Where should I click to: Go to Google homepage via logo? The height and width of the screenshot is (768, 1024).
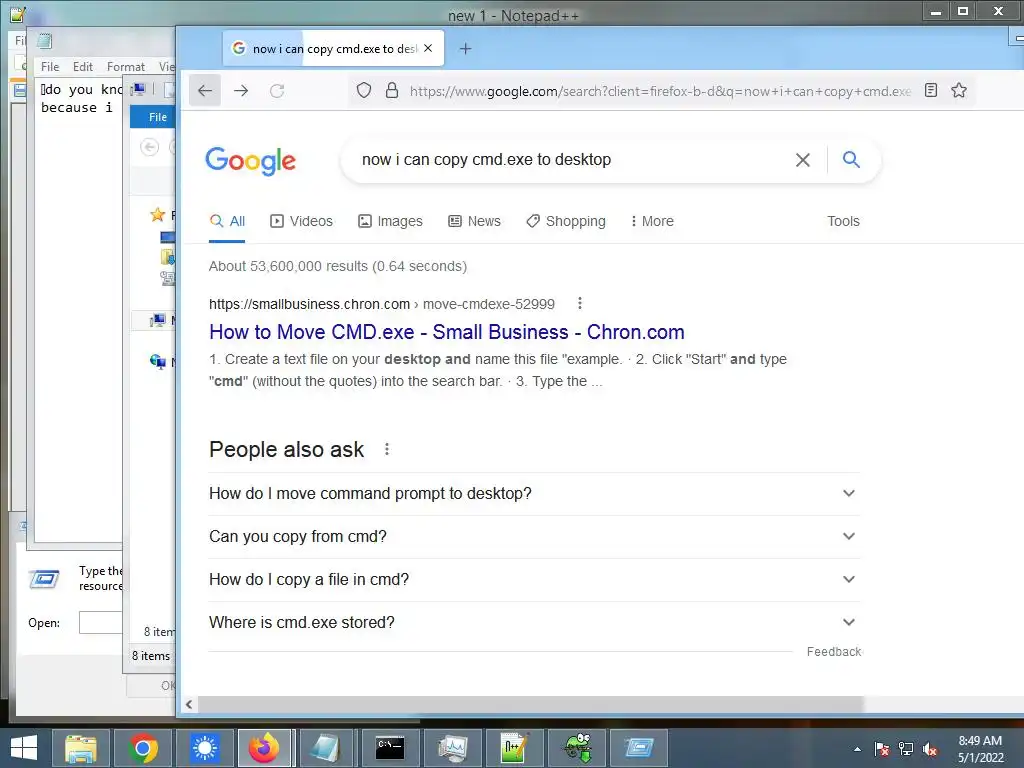[250, 160]
